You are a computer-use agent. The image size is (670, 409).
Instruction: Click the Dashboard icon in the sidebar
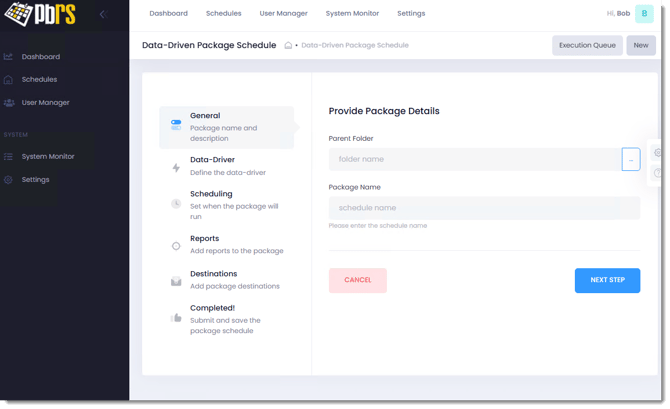9,57
